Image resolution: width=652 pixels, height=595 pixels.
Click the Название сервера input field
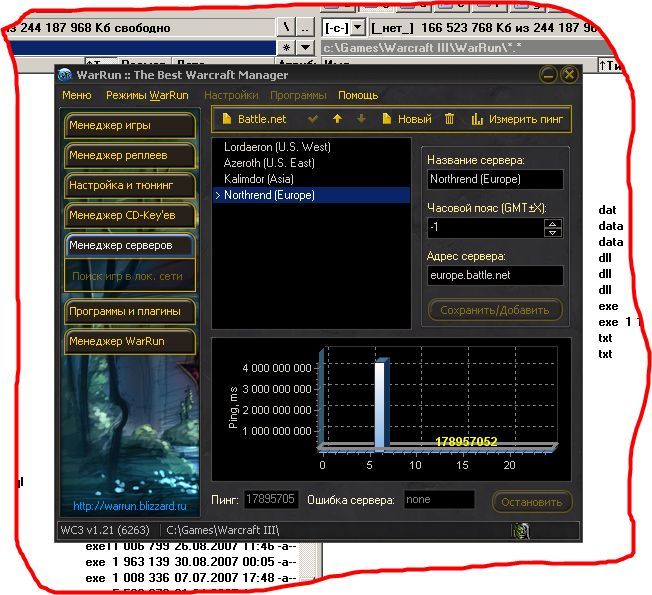(x=495, y=179)
